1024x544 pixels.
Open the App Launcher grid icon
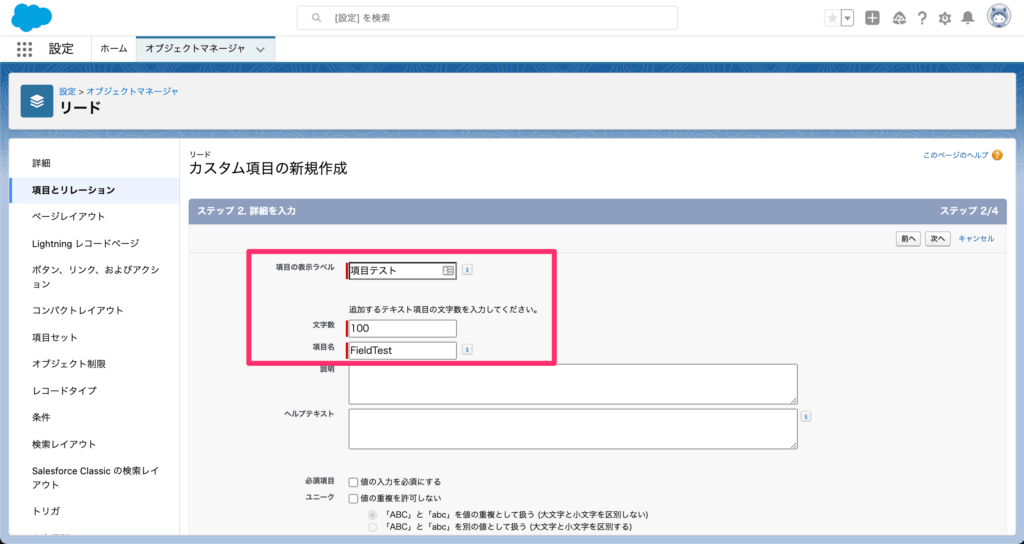[x=25, y=48]
